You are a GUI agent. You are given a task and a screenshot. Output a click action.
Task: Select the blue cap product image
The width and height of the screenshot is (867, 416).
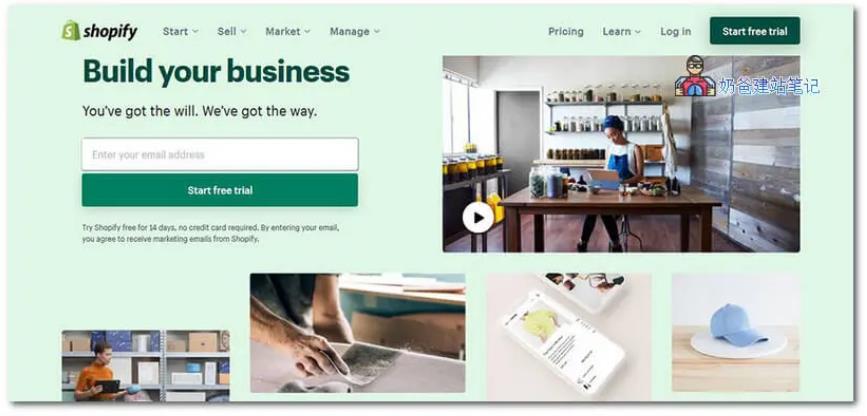click(x=735, y=333)
